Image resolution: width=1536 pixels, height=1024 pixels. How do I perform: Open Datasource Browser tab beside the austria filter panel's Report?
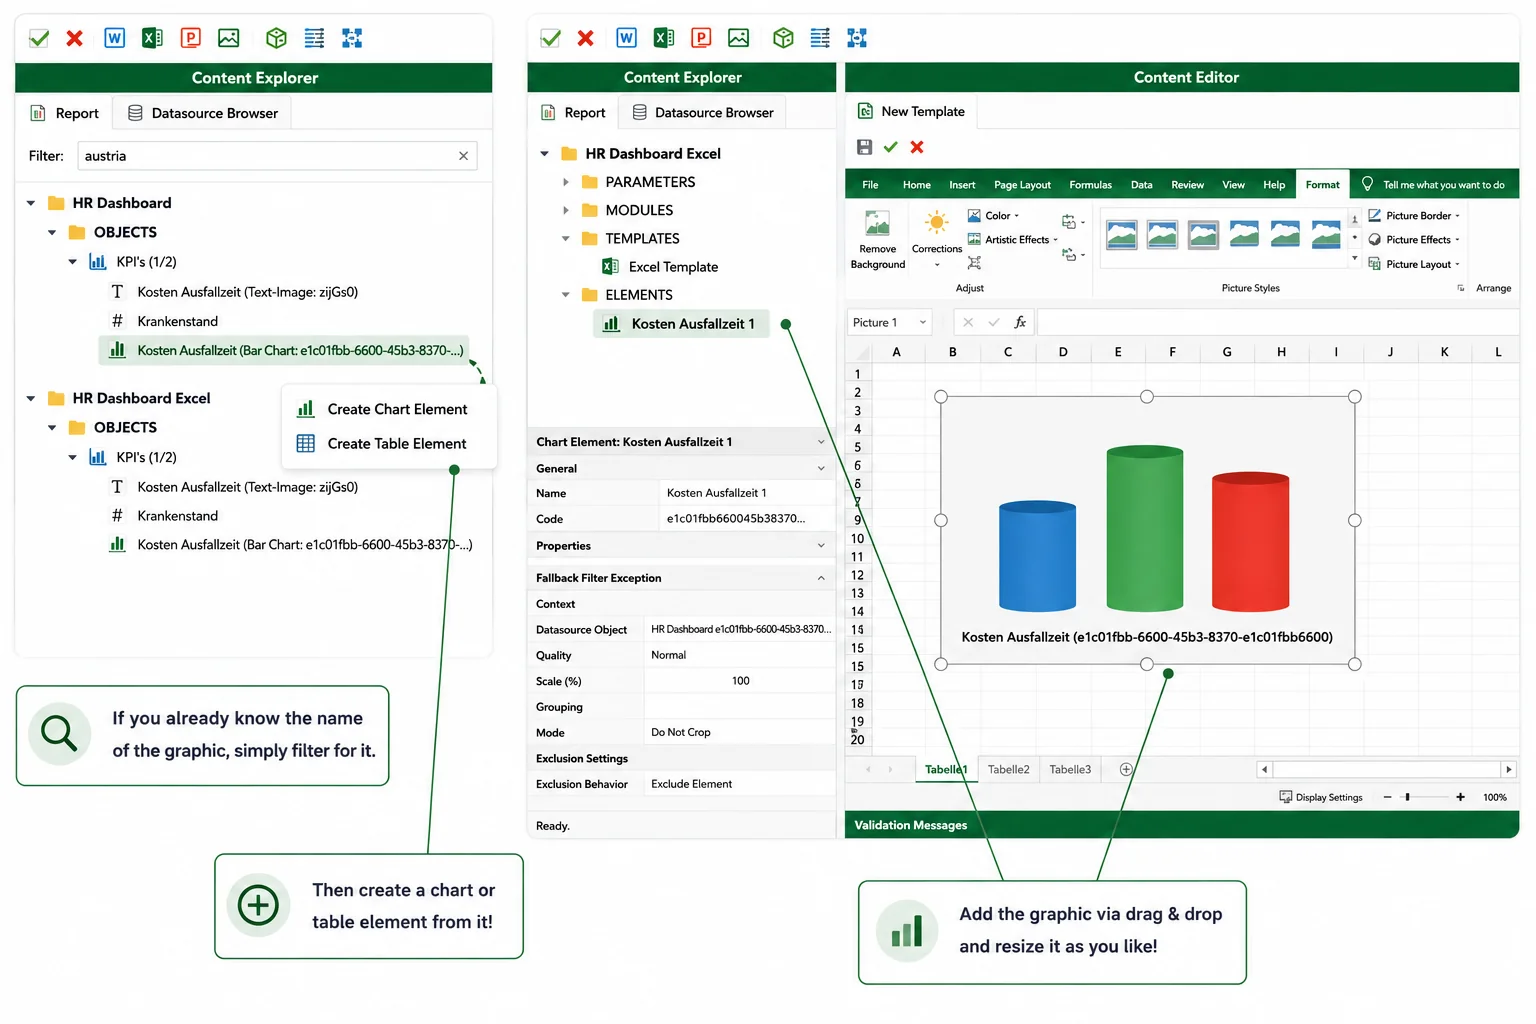[203, 113]
